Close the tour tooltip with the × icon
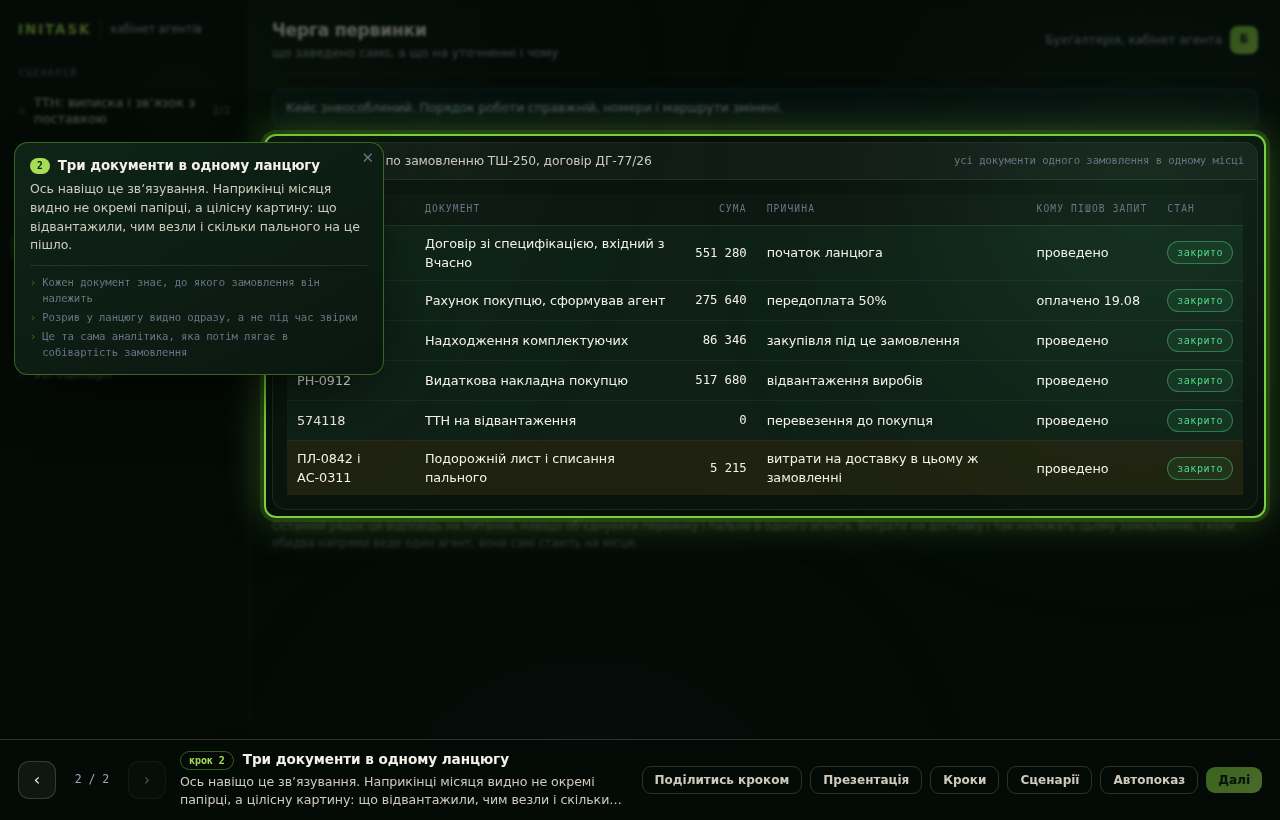The image size is (1280, 820). [367, 158]
